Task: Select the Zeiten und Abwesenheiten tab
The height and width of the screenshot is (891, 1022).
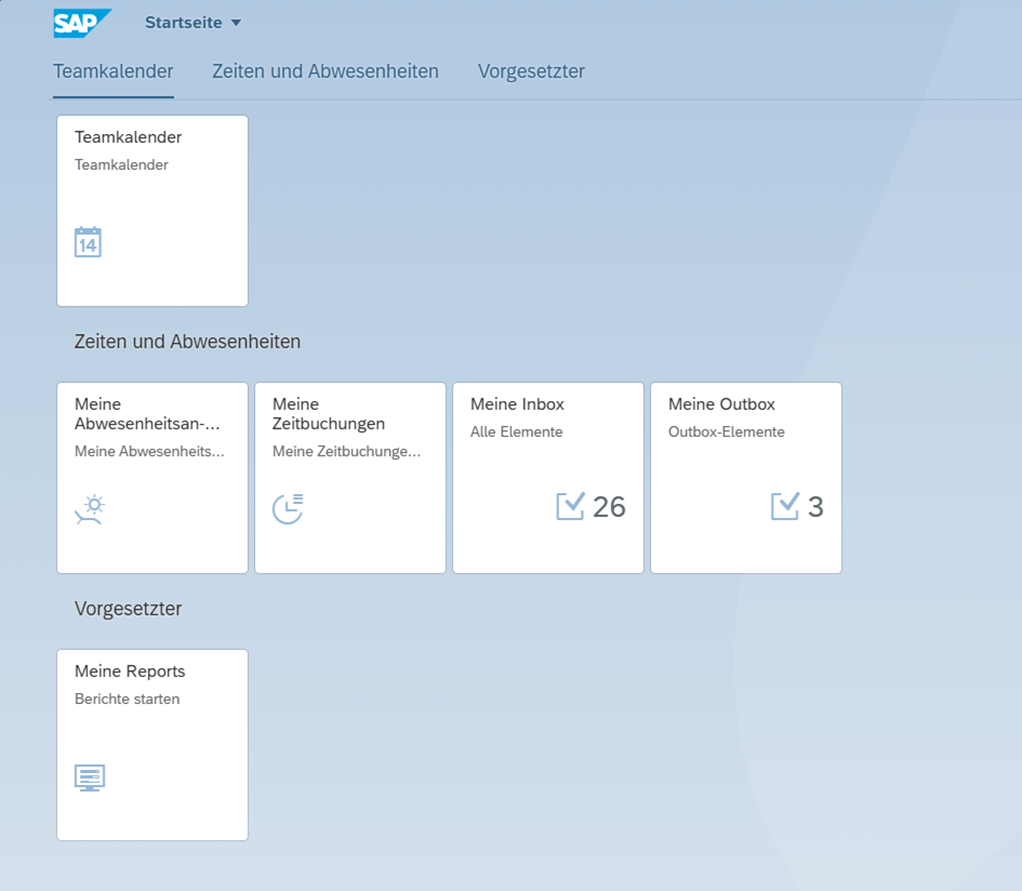Action: tap(325, 71)
